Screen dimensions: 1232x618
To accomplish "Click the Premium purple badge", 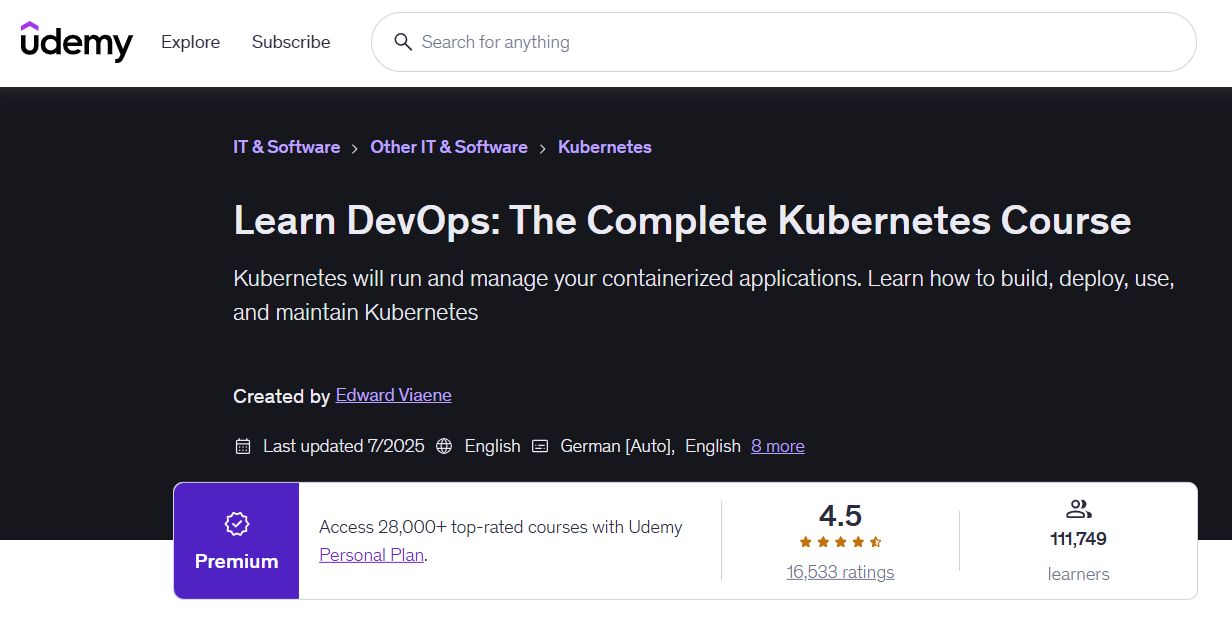I will [237, 541].
